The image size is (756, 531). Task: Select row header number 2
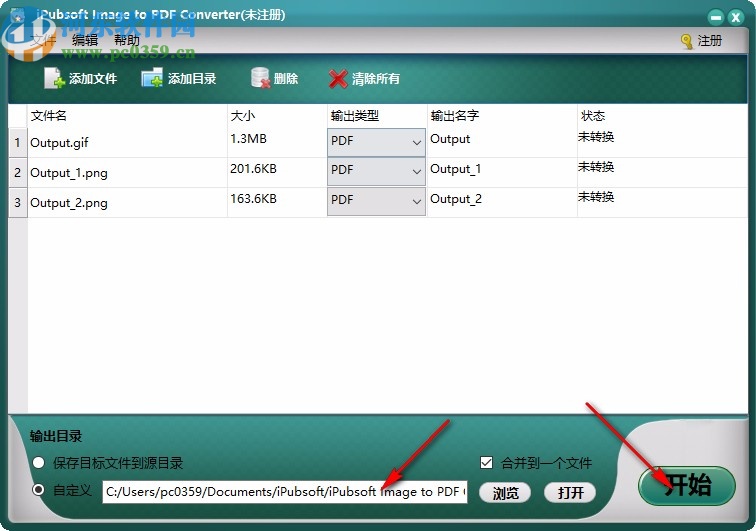point(18,172)
